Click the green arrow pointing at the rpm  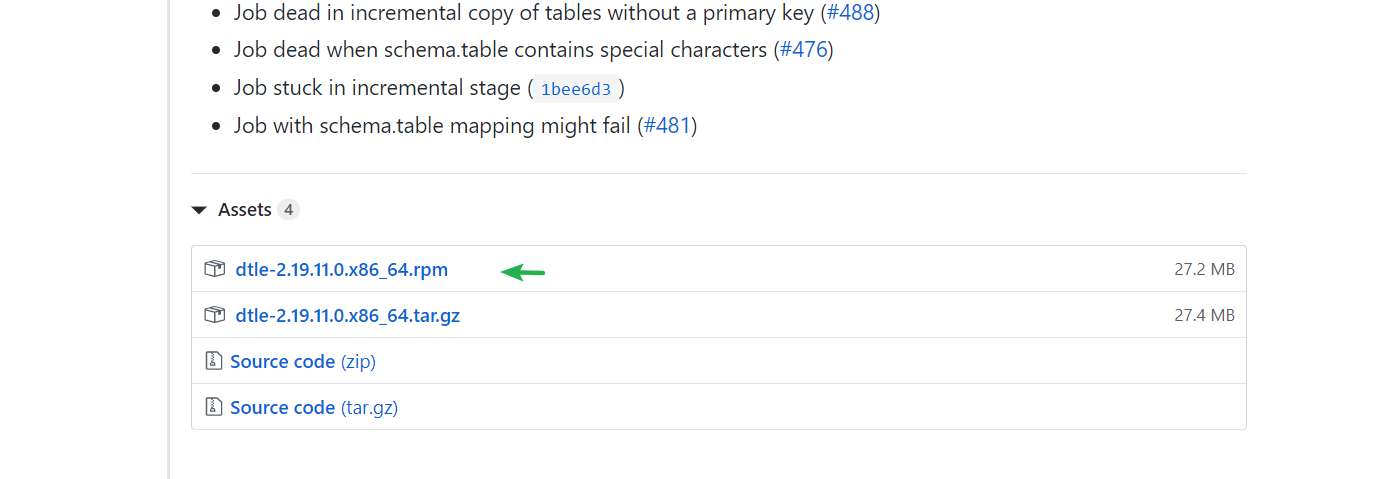click(x=523, y=271)
